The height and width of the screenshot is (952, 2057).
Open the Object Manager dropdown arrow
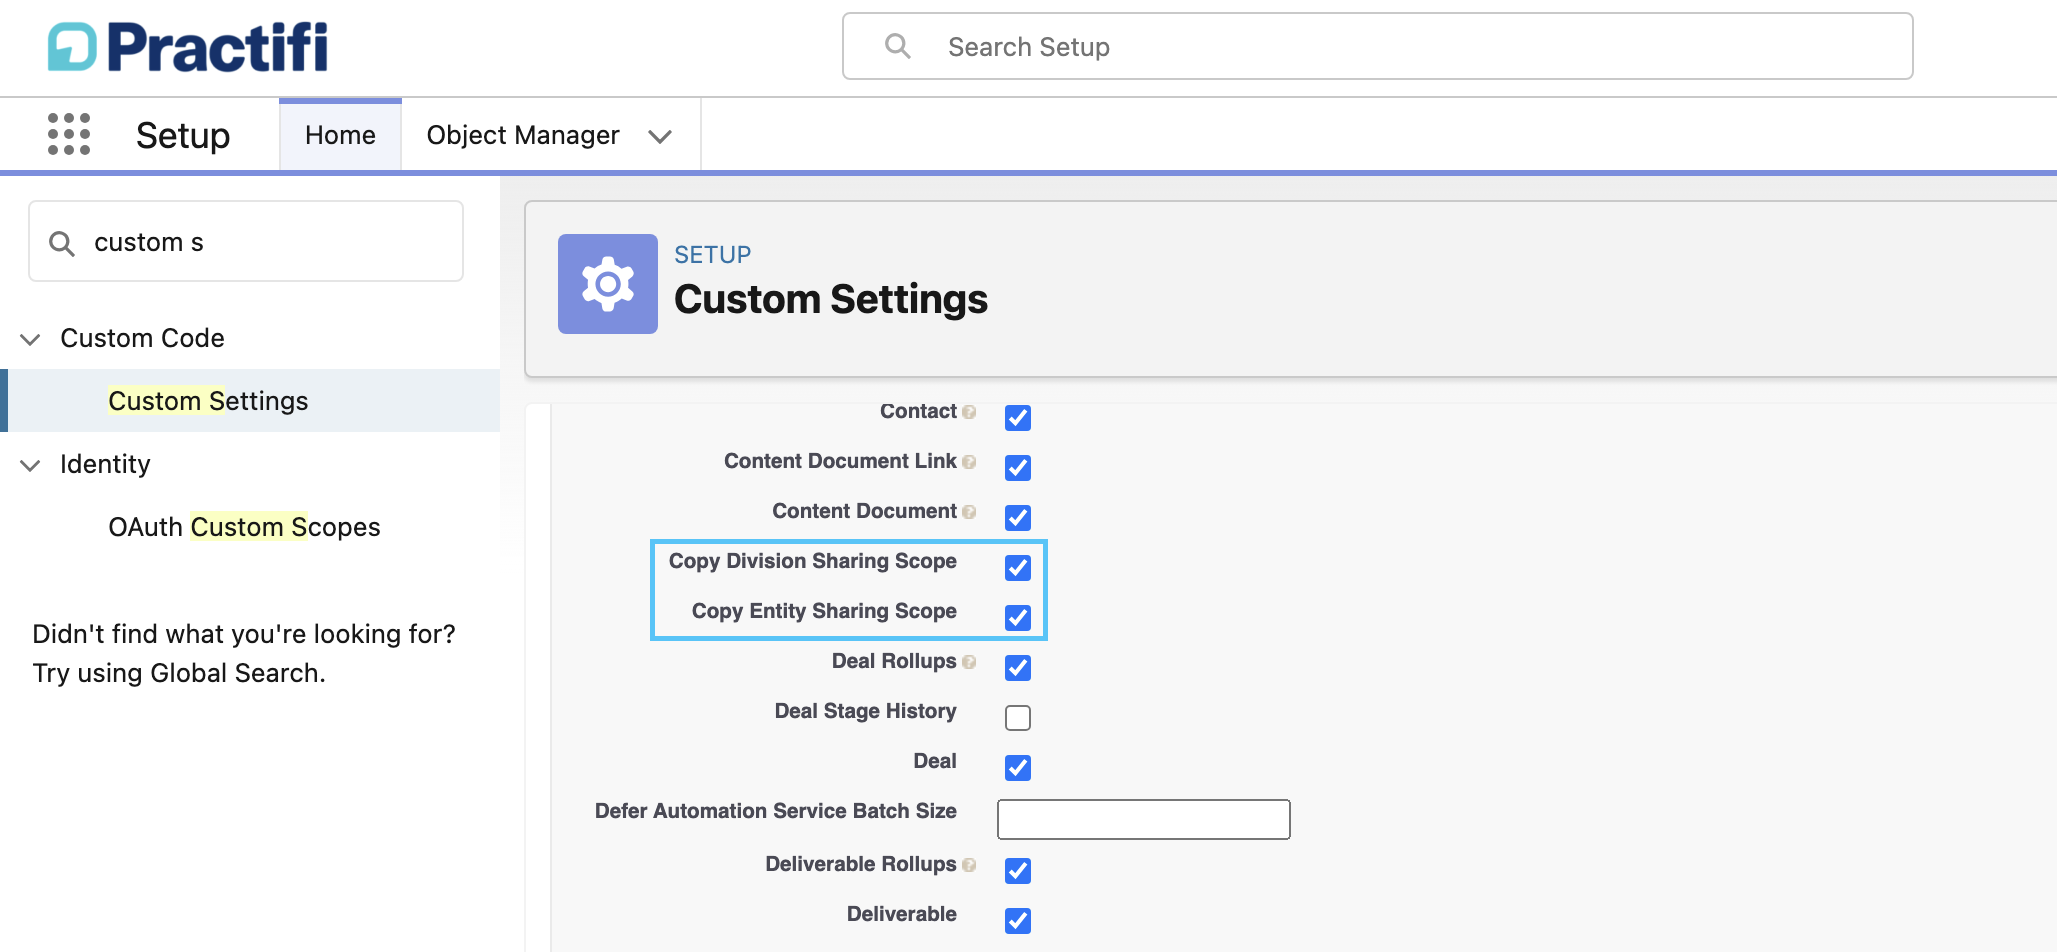660,135
